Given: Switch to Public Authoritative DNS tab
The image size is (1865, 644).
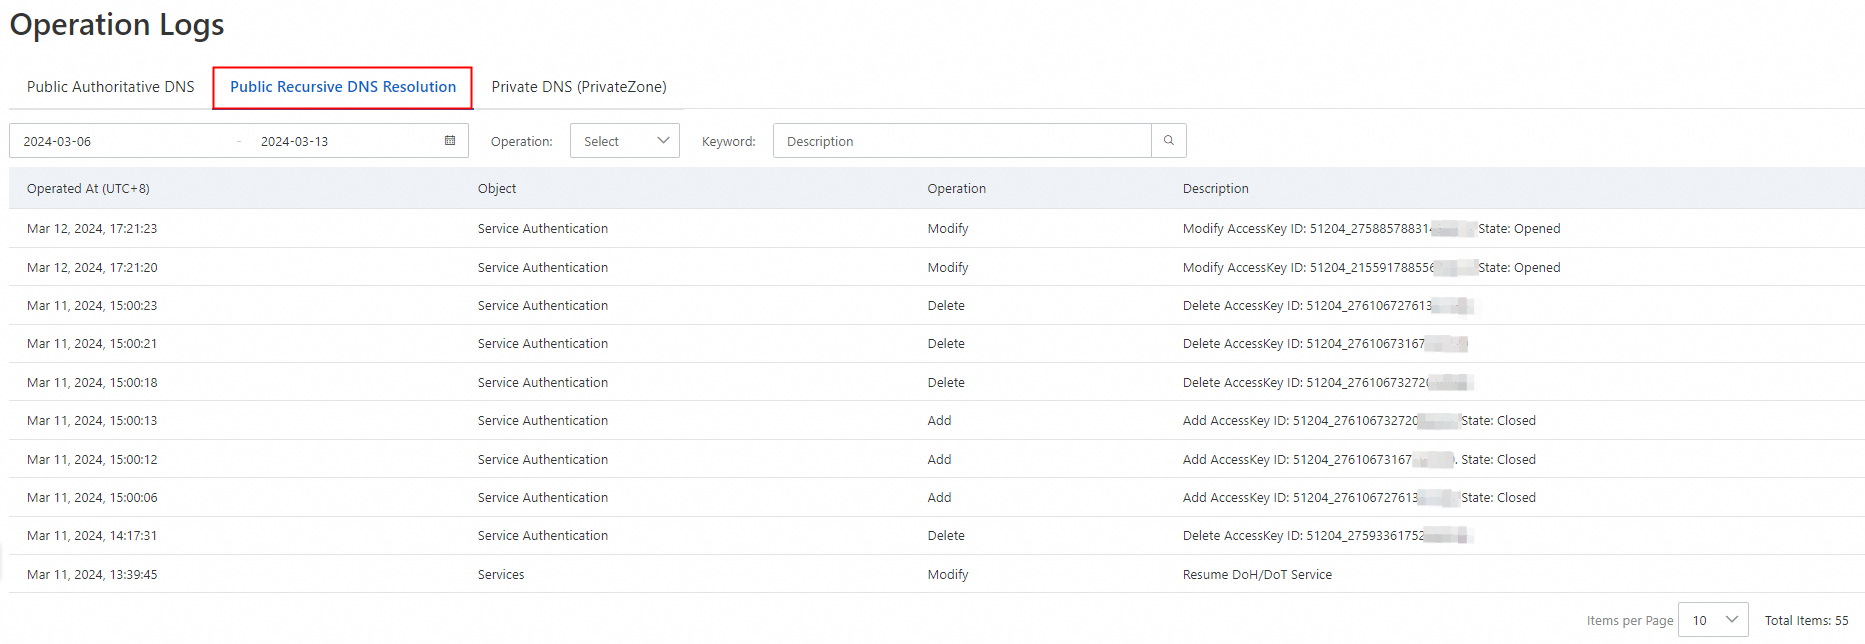Looking at the screenshot, I should [111, 87].
